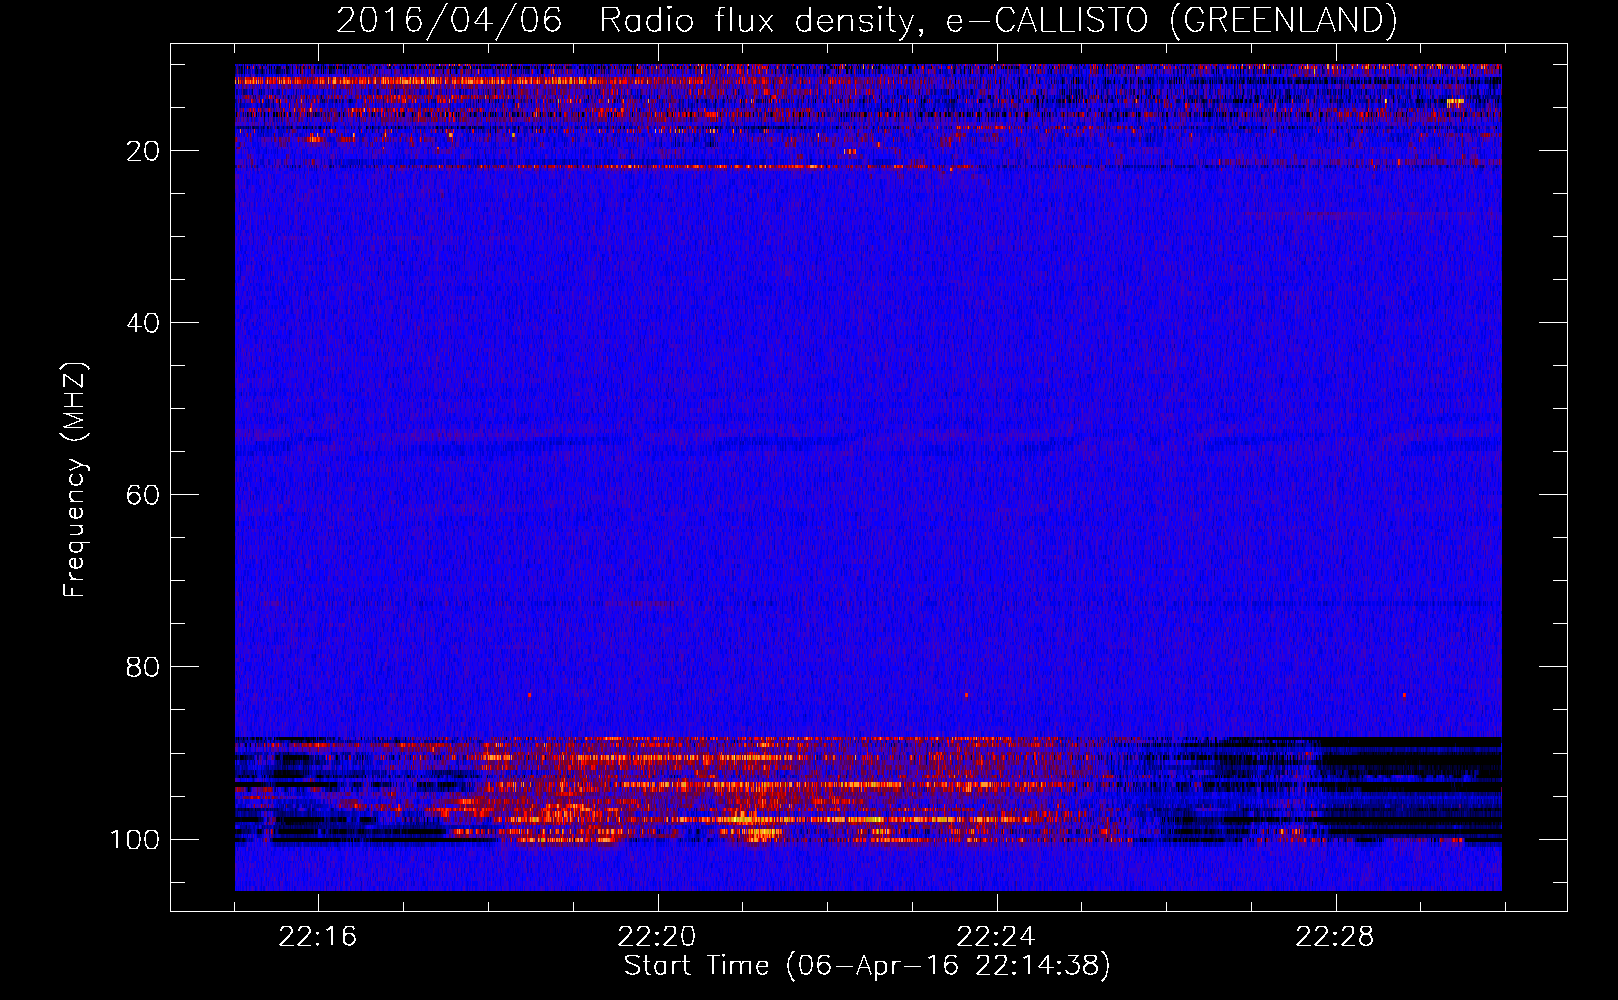Click the 22:28 time tick label
Viewport: 1618px width, 1000px height.
coord(1335,937)
